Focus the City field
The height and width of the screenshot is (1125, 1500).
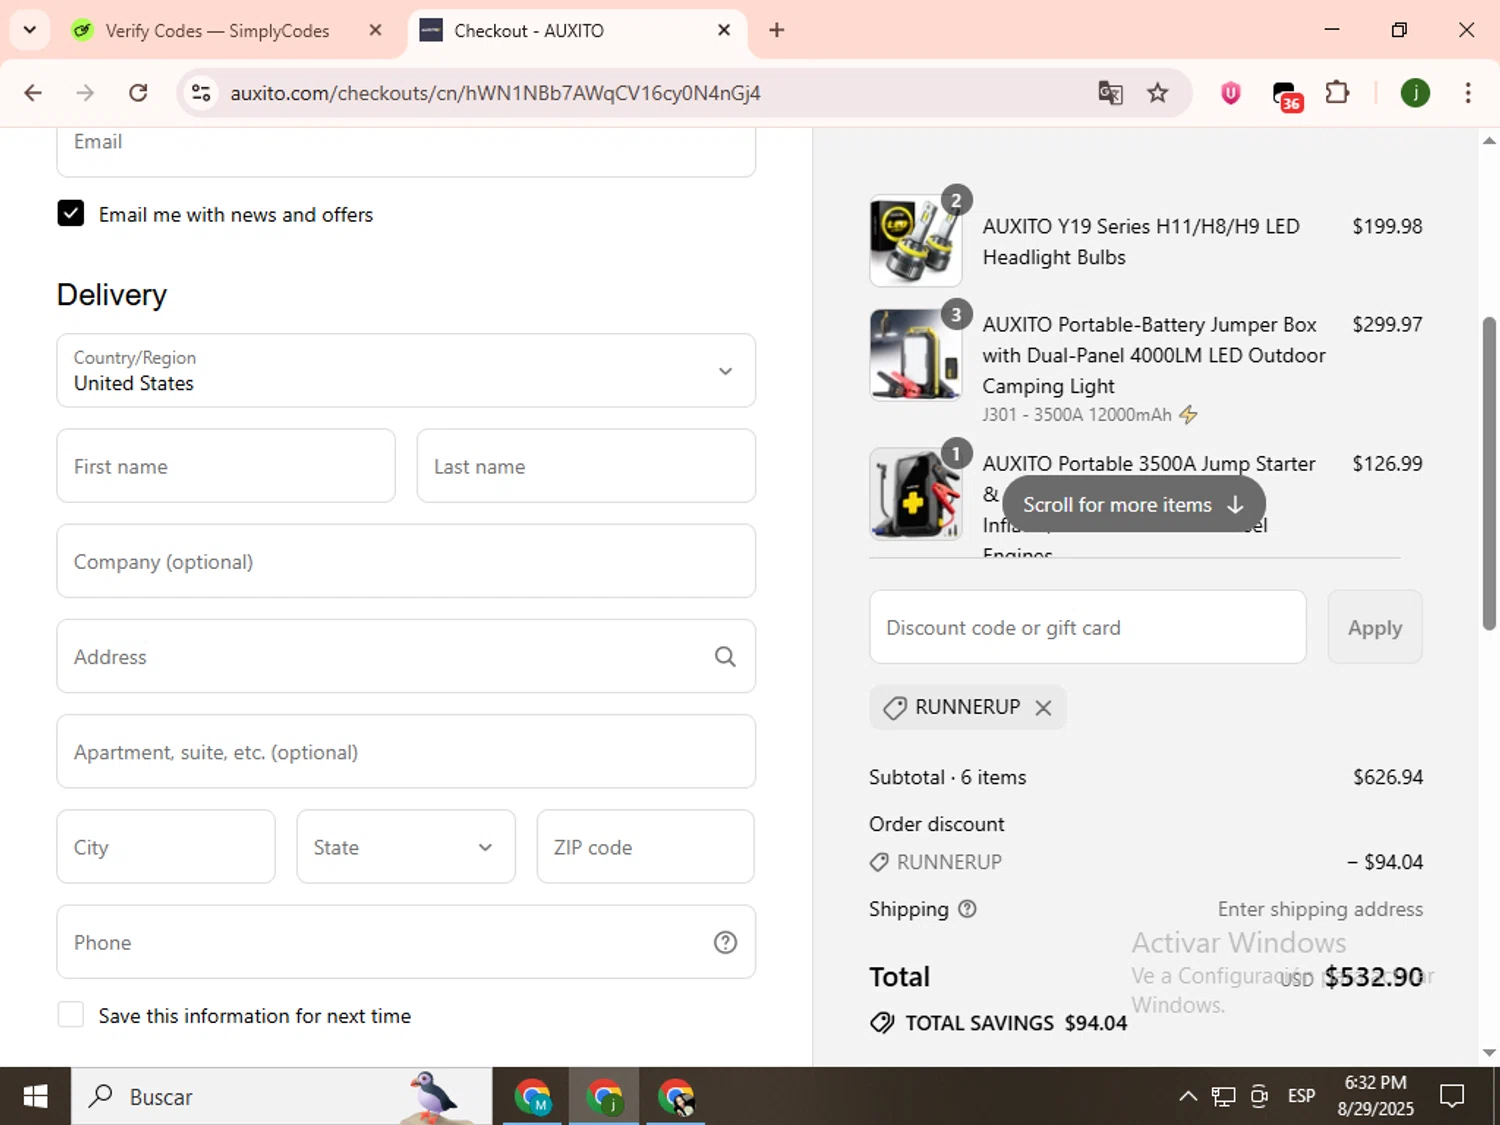point(166,847)
